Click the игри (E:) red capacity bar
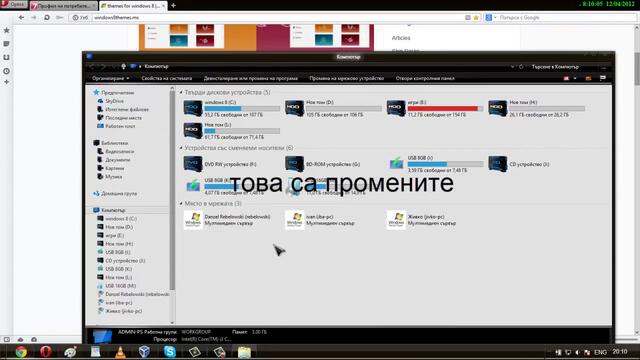The image size is (640, 360). pyautogui.click(x=445, y=109)
